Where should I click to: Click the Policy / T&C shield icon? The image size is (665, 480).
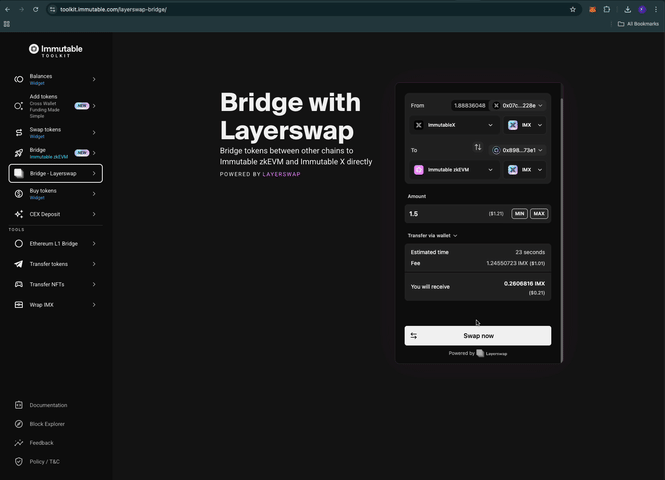pos(19,462)
